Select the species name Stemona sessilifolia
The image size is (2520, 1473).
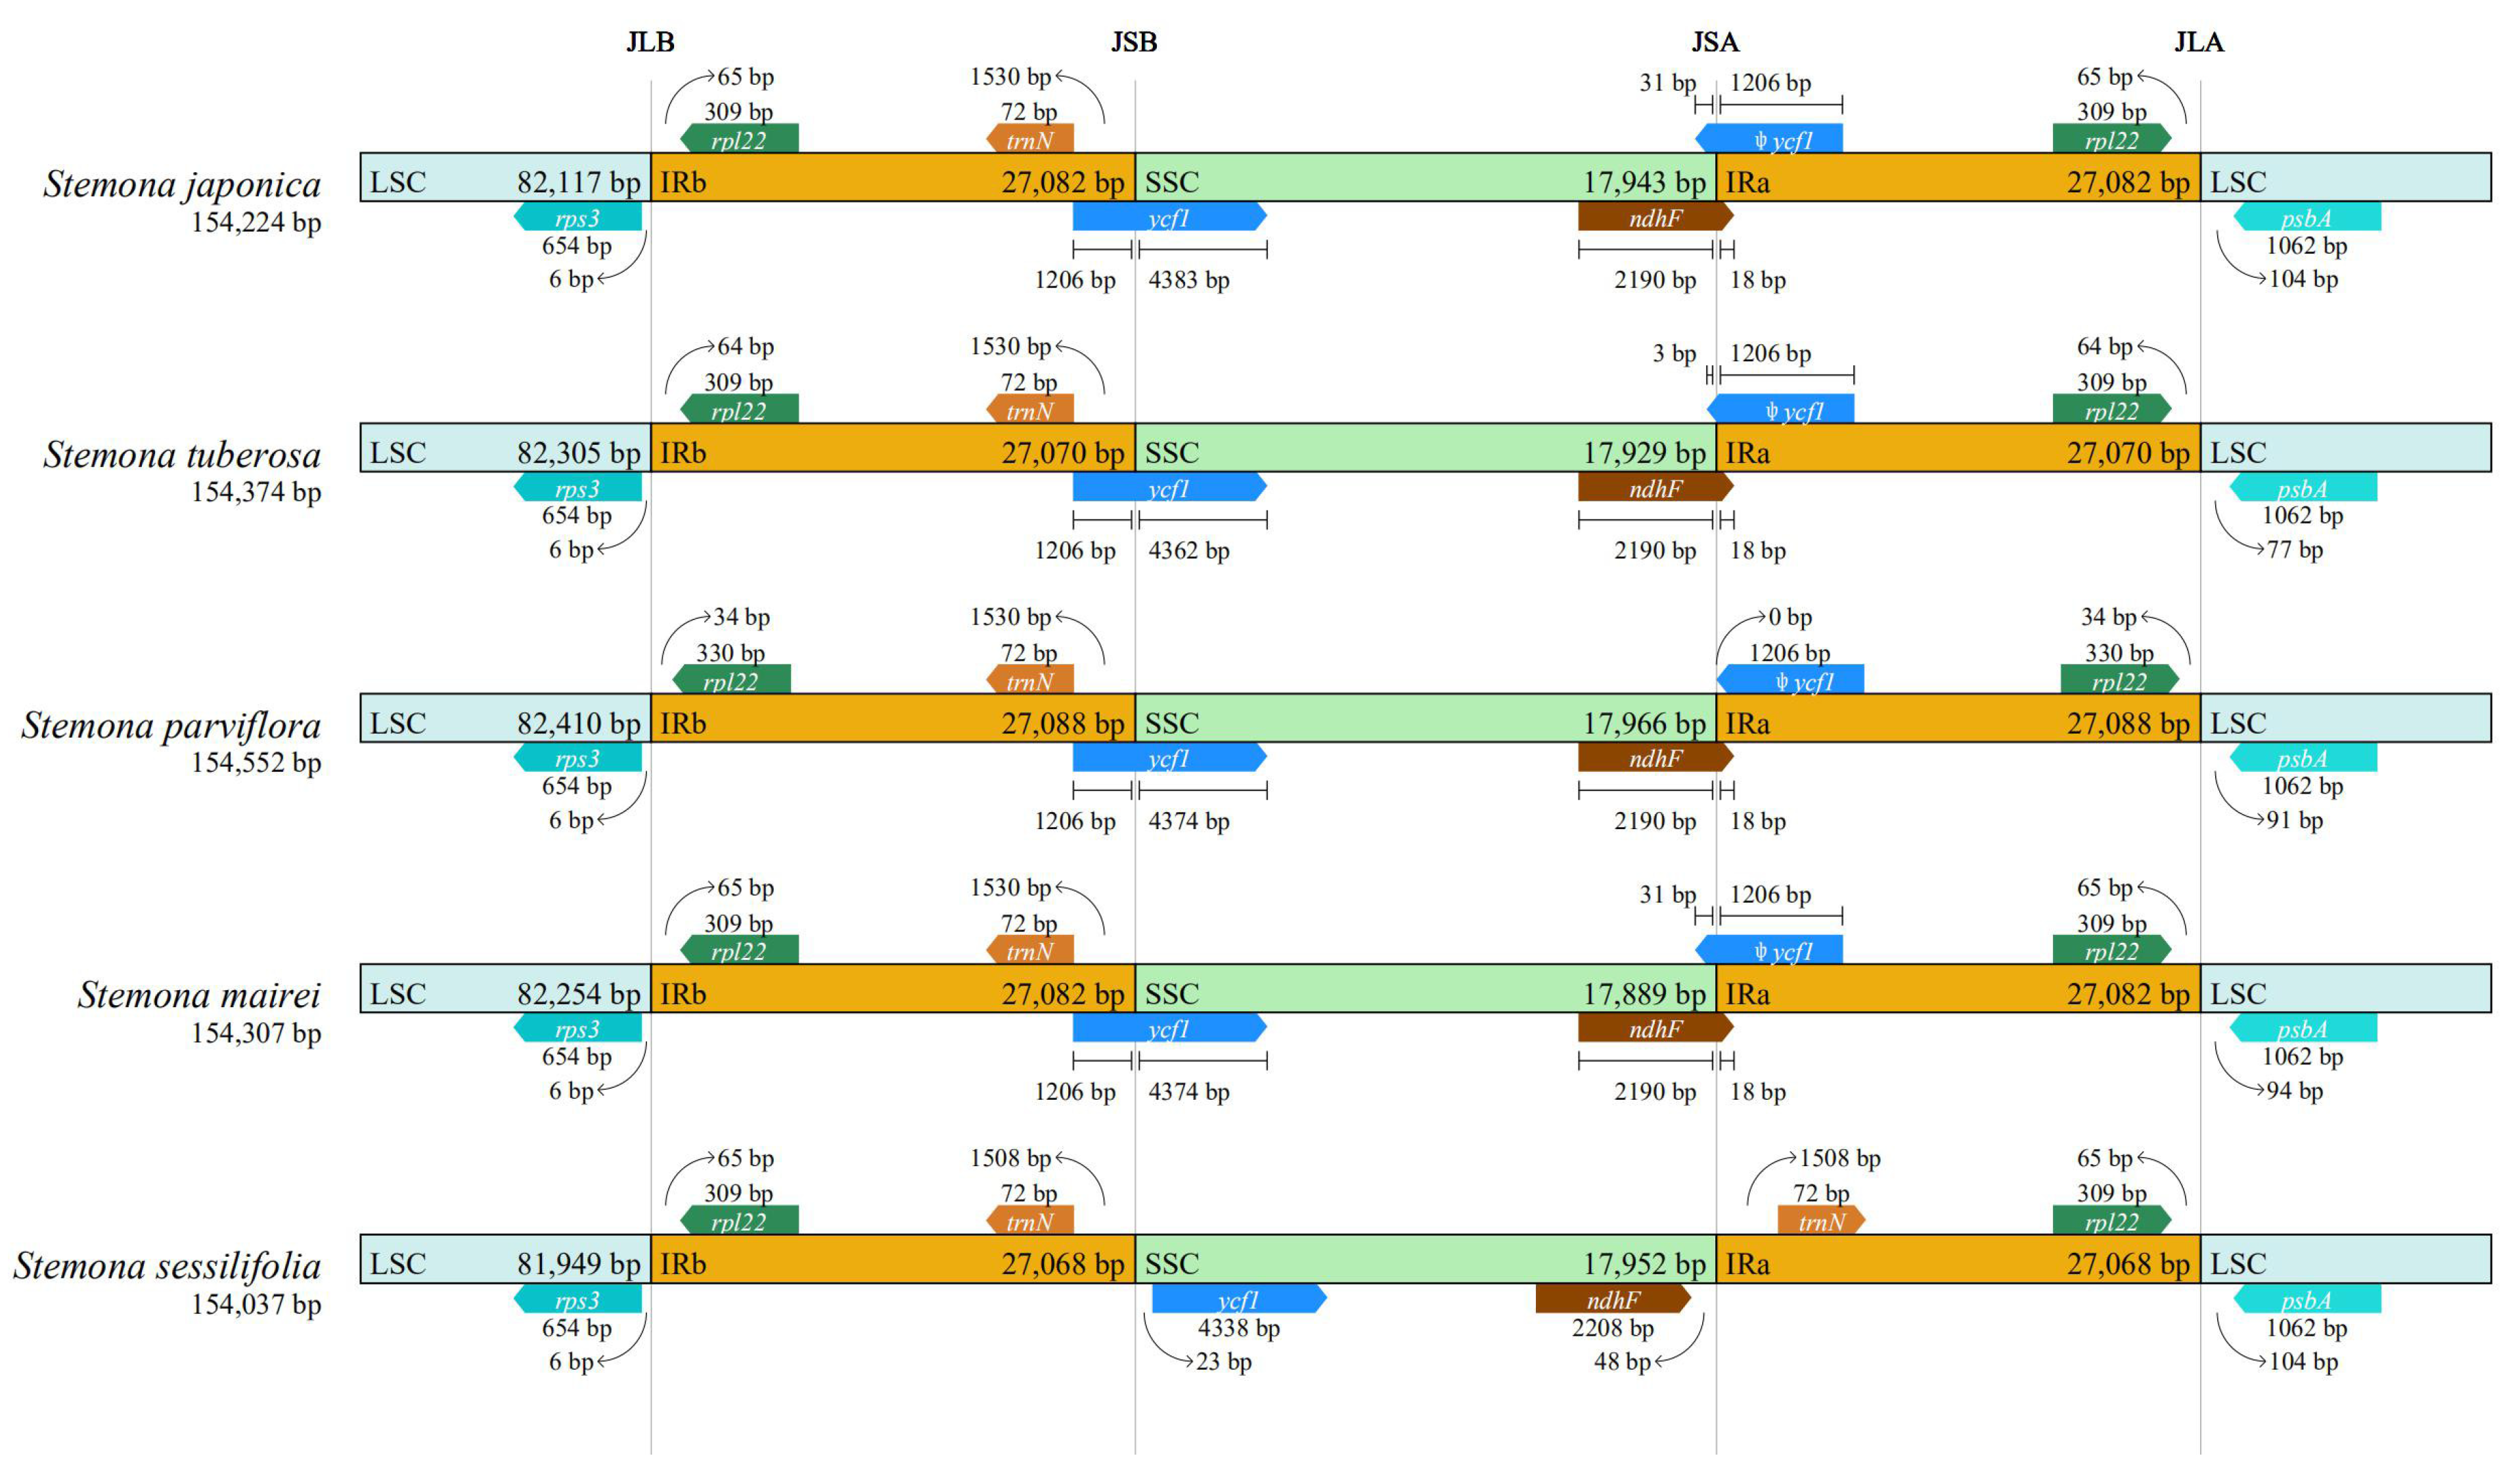[167, 1266]
